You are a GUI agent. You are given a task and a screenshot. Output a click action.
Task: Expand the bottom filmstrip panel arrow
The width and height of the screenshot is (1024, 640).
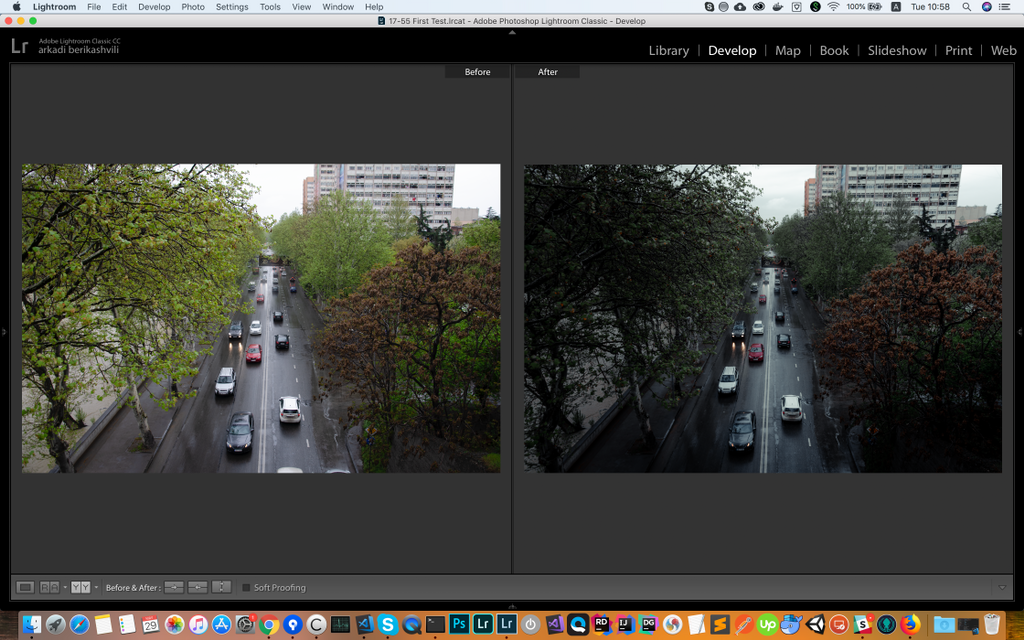(x=512, y=607)
